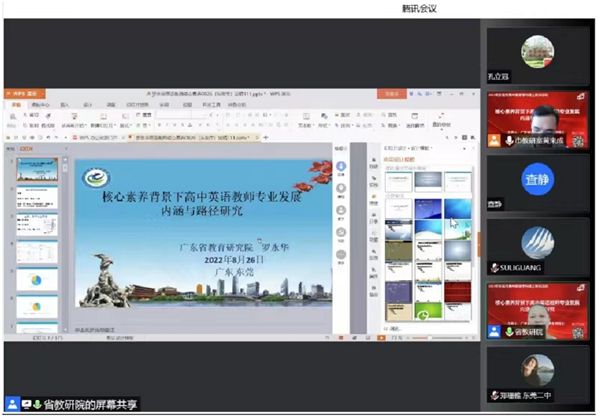Viewport: 600px width, 418px height.
Task: Open a new document tab with plus
Action: pos(266,137)
